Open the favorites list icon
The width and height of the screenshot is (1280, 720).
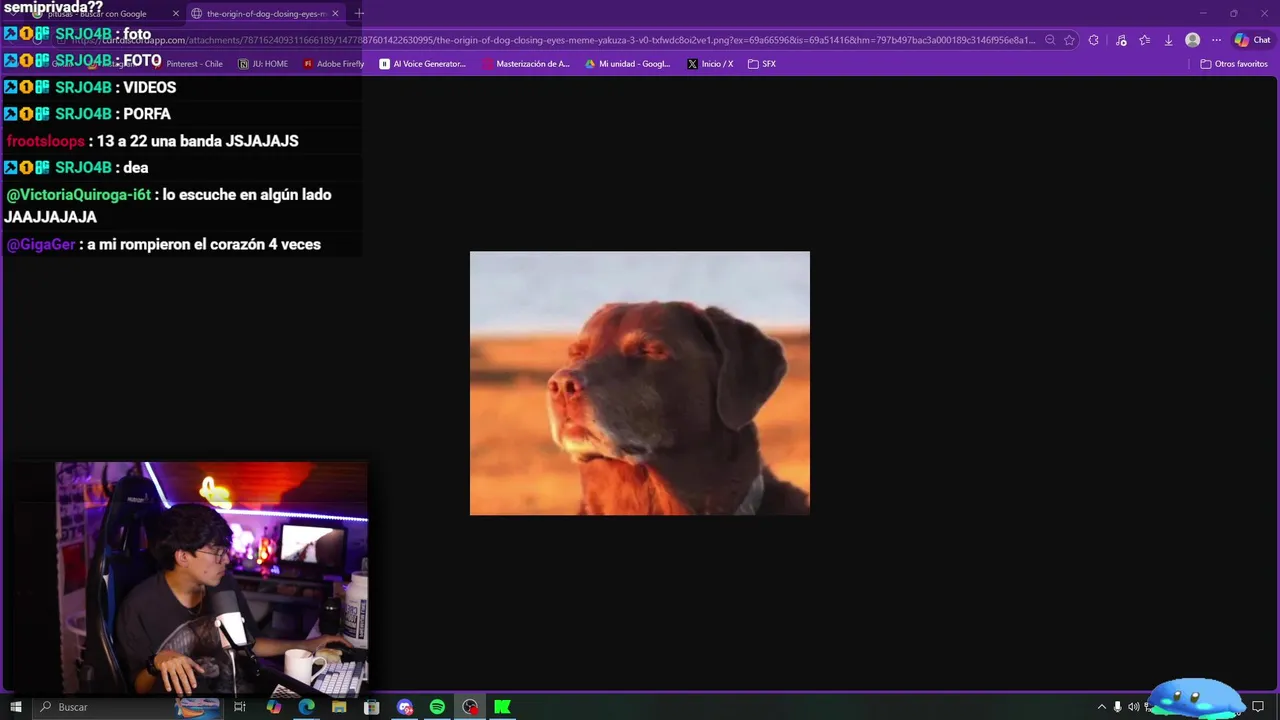(x=1145, y=40)
